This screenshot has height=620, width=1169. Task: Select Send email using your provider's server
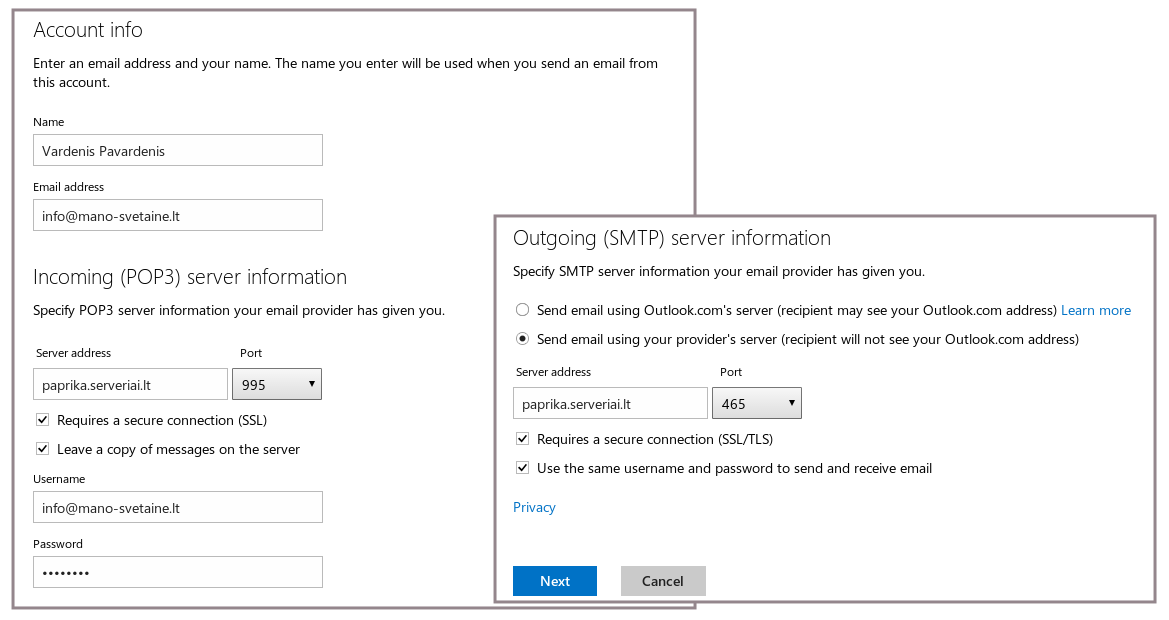(522, 339)
